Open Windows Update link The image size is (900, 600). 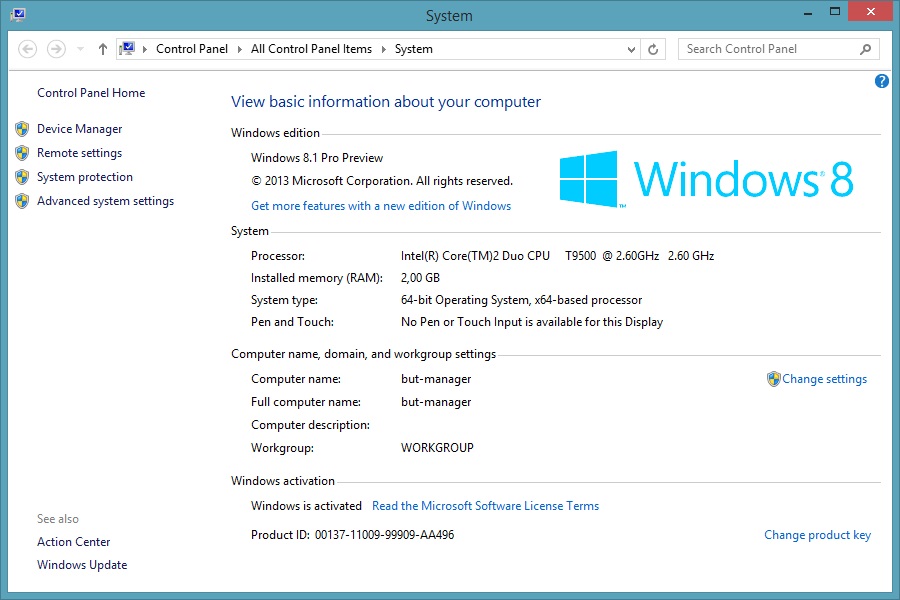(x=82, y=565)
